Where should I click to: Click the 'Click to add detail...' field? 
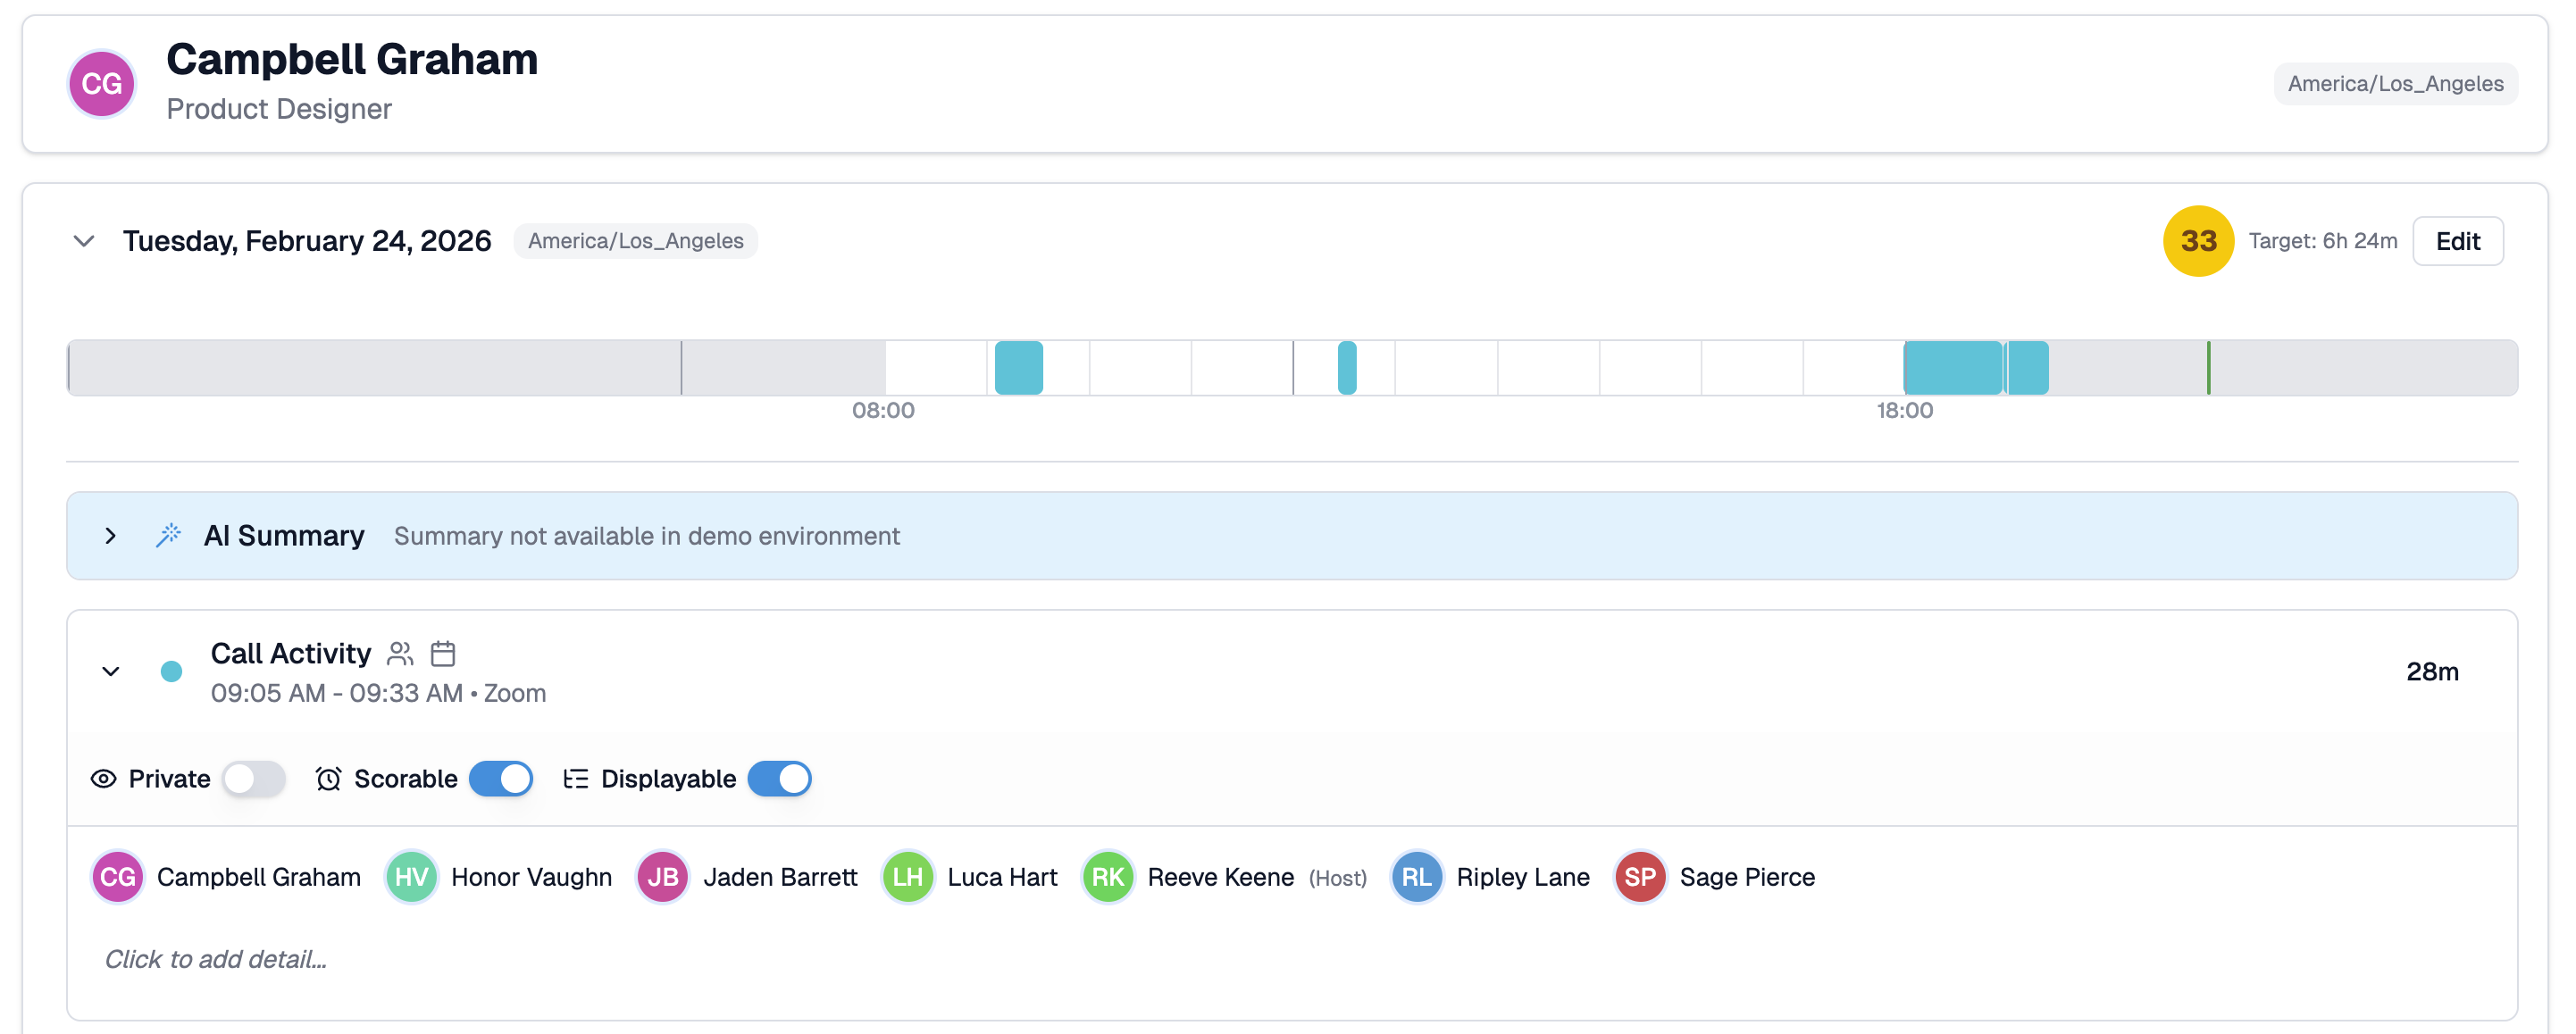(x=216, y=959)
